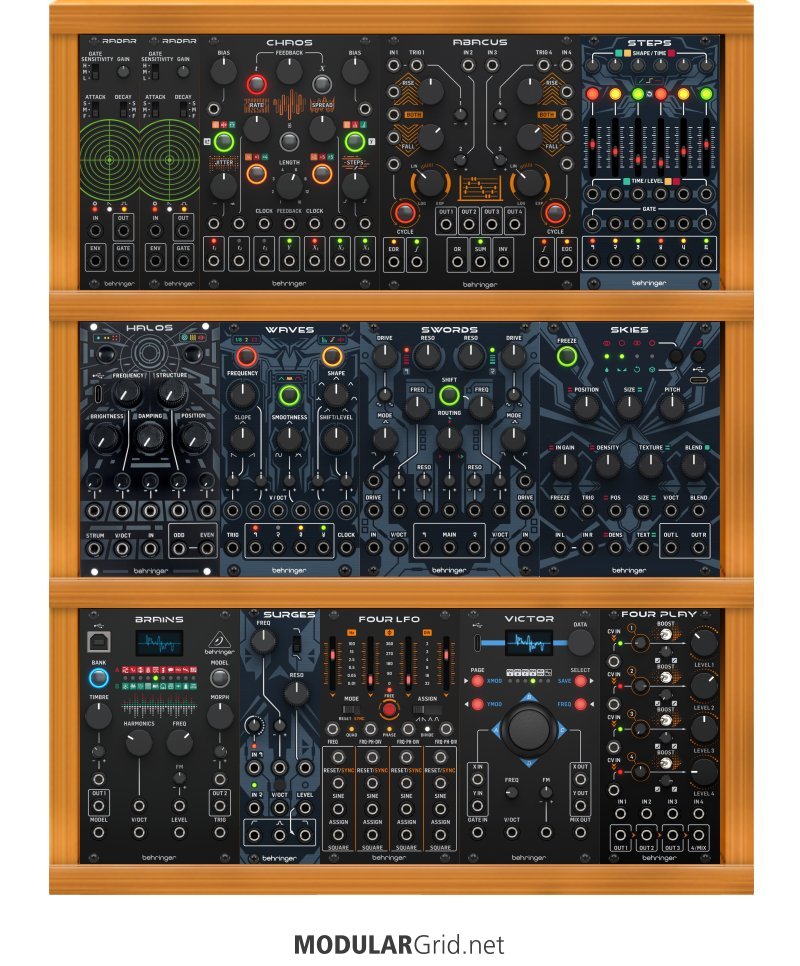
Task: Click the blue A arrow beside Victor joystick
Action: [x=496, y=730]
